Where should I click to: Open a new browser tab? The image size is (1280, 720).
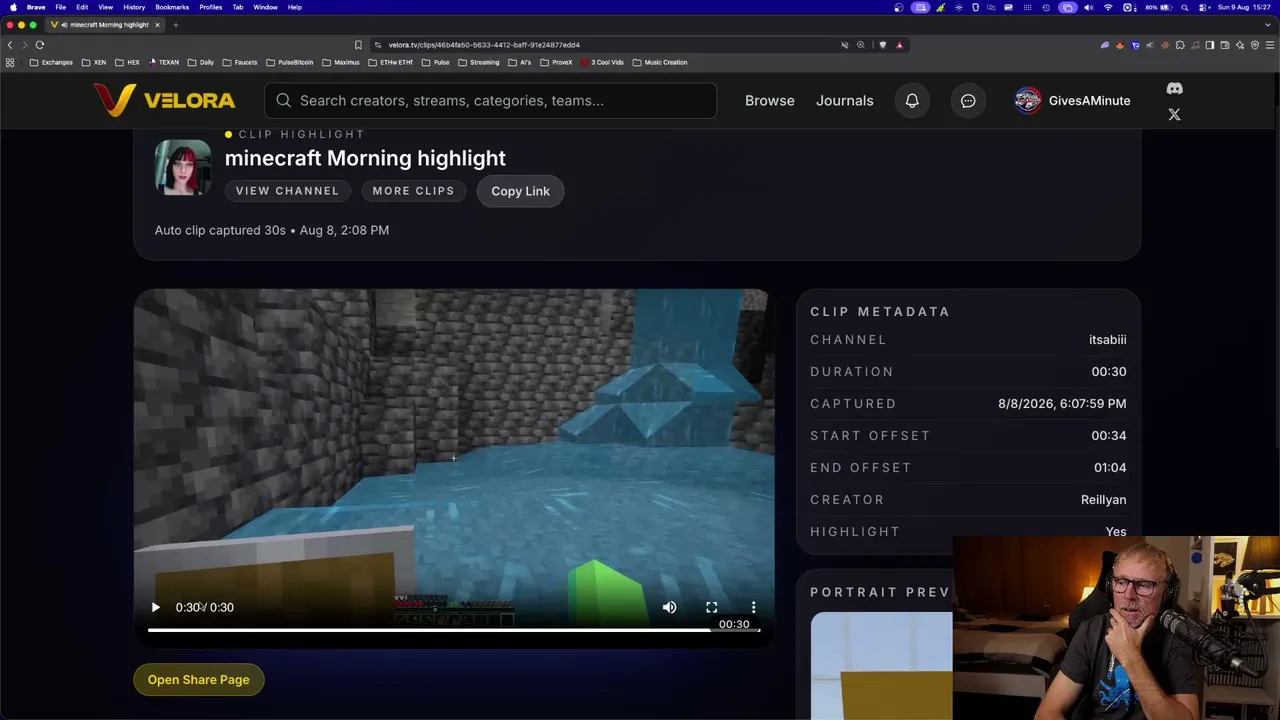[x=175, y=24]
